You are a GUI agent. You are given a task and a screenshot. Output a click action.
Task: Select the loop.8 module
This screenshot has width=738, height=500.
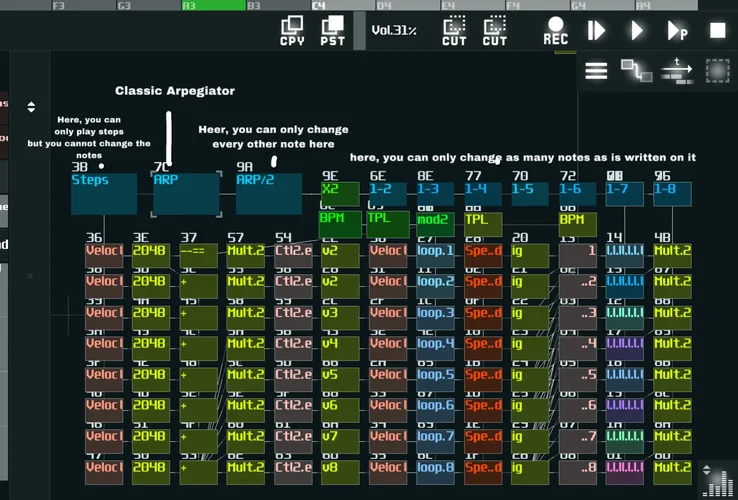(435, 473)
